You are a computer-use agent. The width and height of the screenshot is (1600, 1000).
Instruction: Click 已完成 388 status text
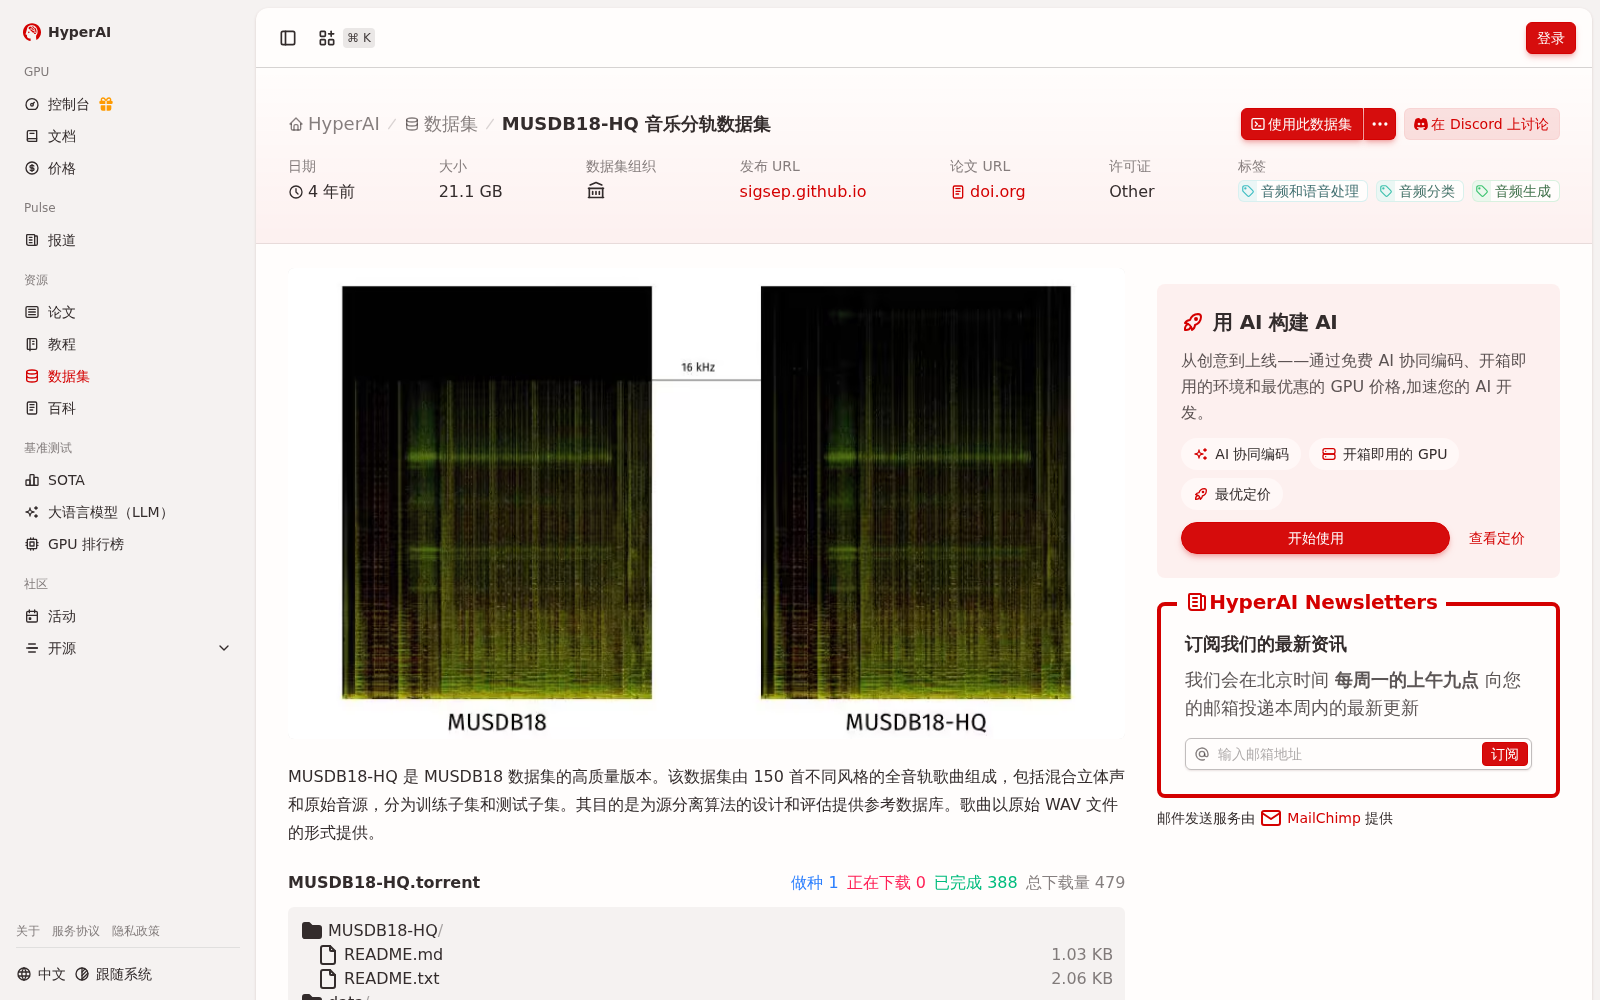975,882
